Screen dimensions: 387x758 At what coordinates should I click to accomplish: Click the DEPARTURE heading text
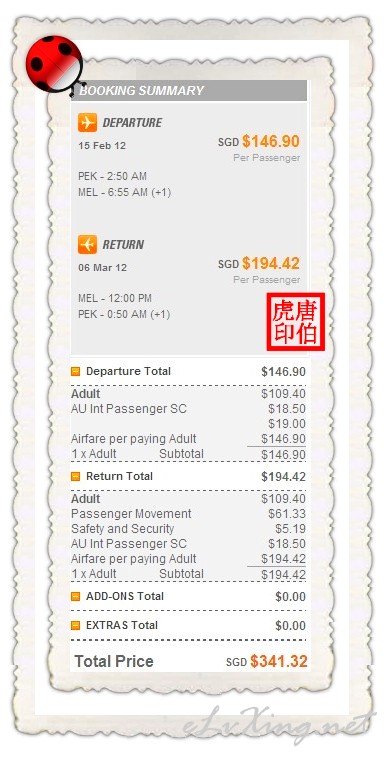pos(132,123)
